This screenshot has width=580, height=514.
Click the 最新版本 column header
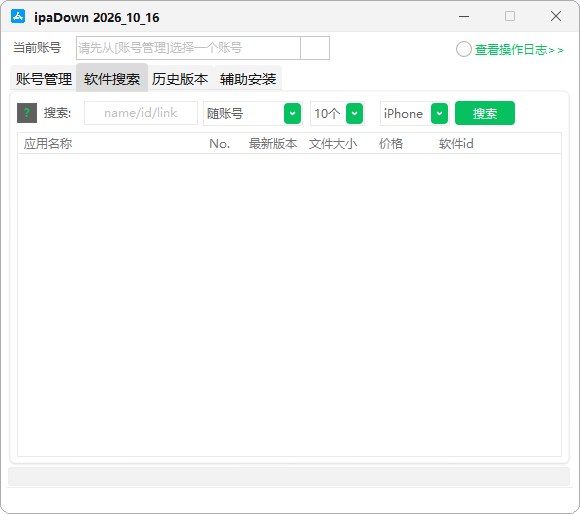tap(273, 143)
